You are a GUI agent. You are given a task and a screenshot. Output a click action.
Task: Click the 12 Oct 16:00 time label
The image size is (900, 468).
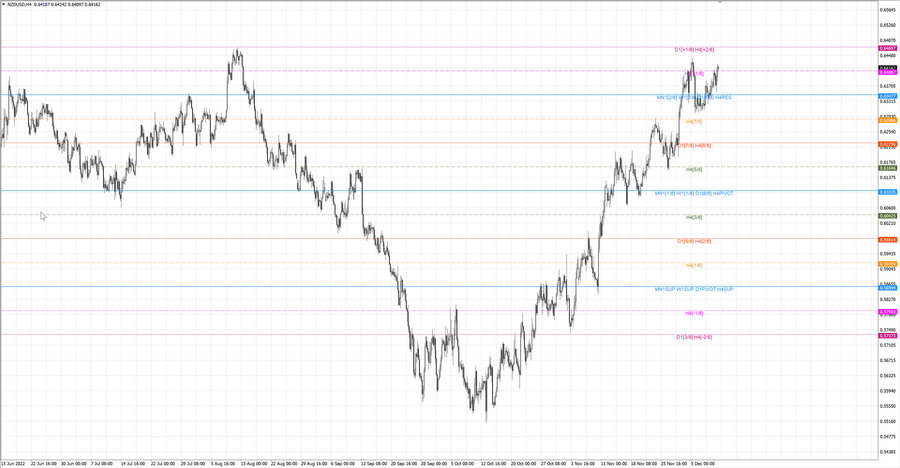tap(494, 463)
